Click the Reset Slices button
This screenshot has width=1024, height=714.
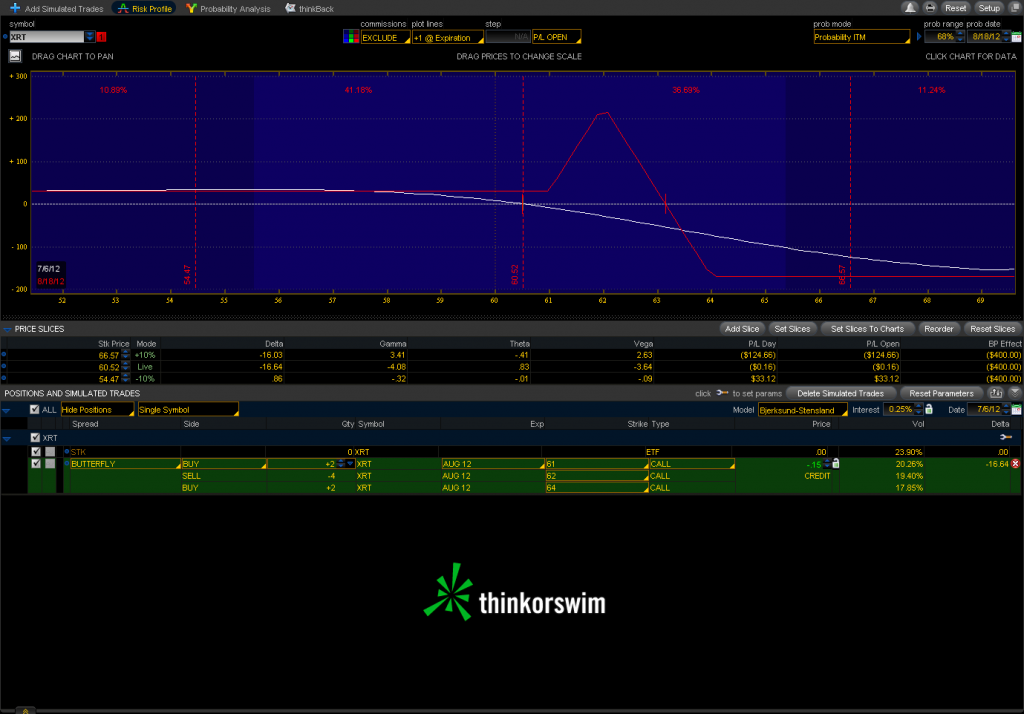pyautogui.click(x=992, y=329)
